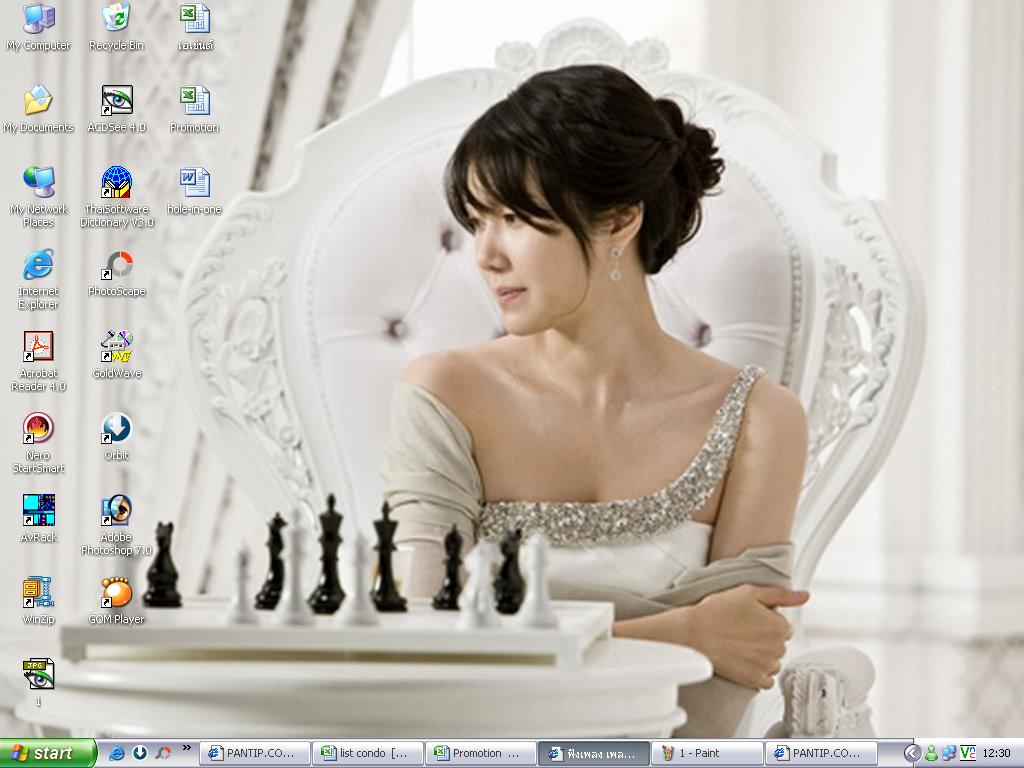
Task: Switch to the 1 - Paint taskbar button
Action: [708, 754]
